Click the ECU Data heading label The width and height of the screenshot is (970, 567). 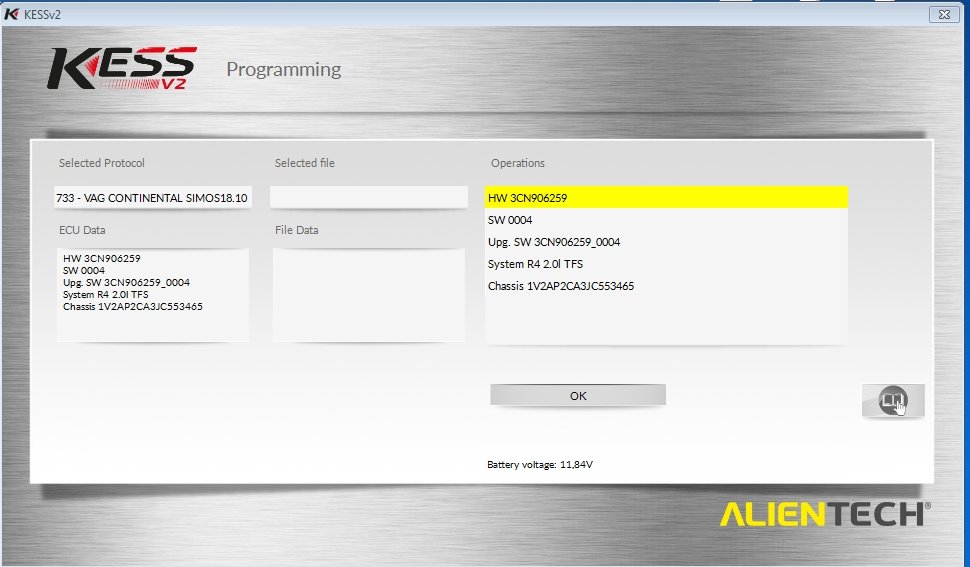pos(82,230)
